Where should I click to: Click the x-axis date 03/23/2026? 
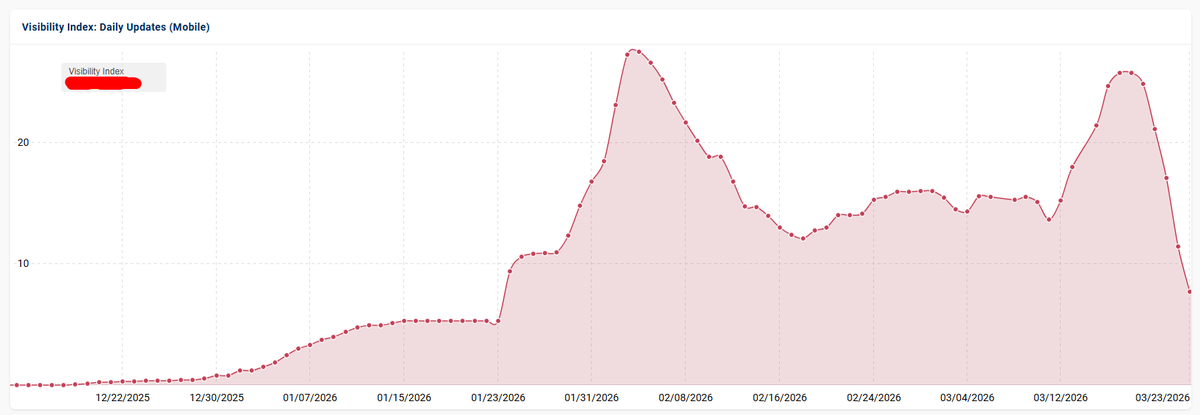tap(1164, 397)
